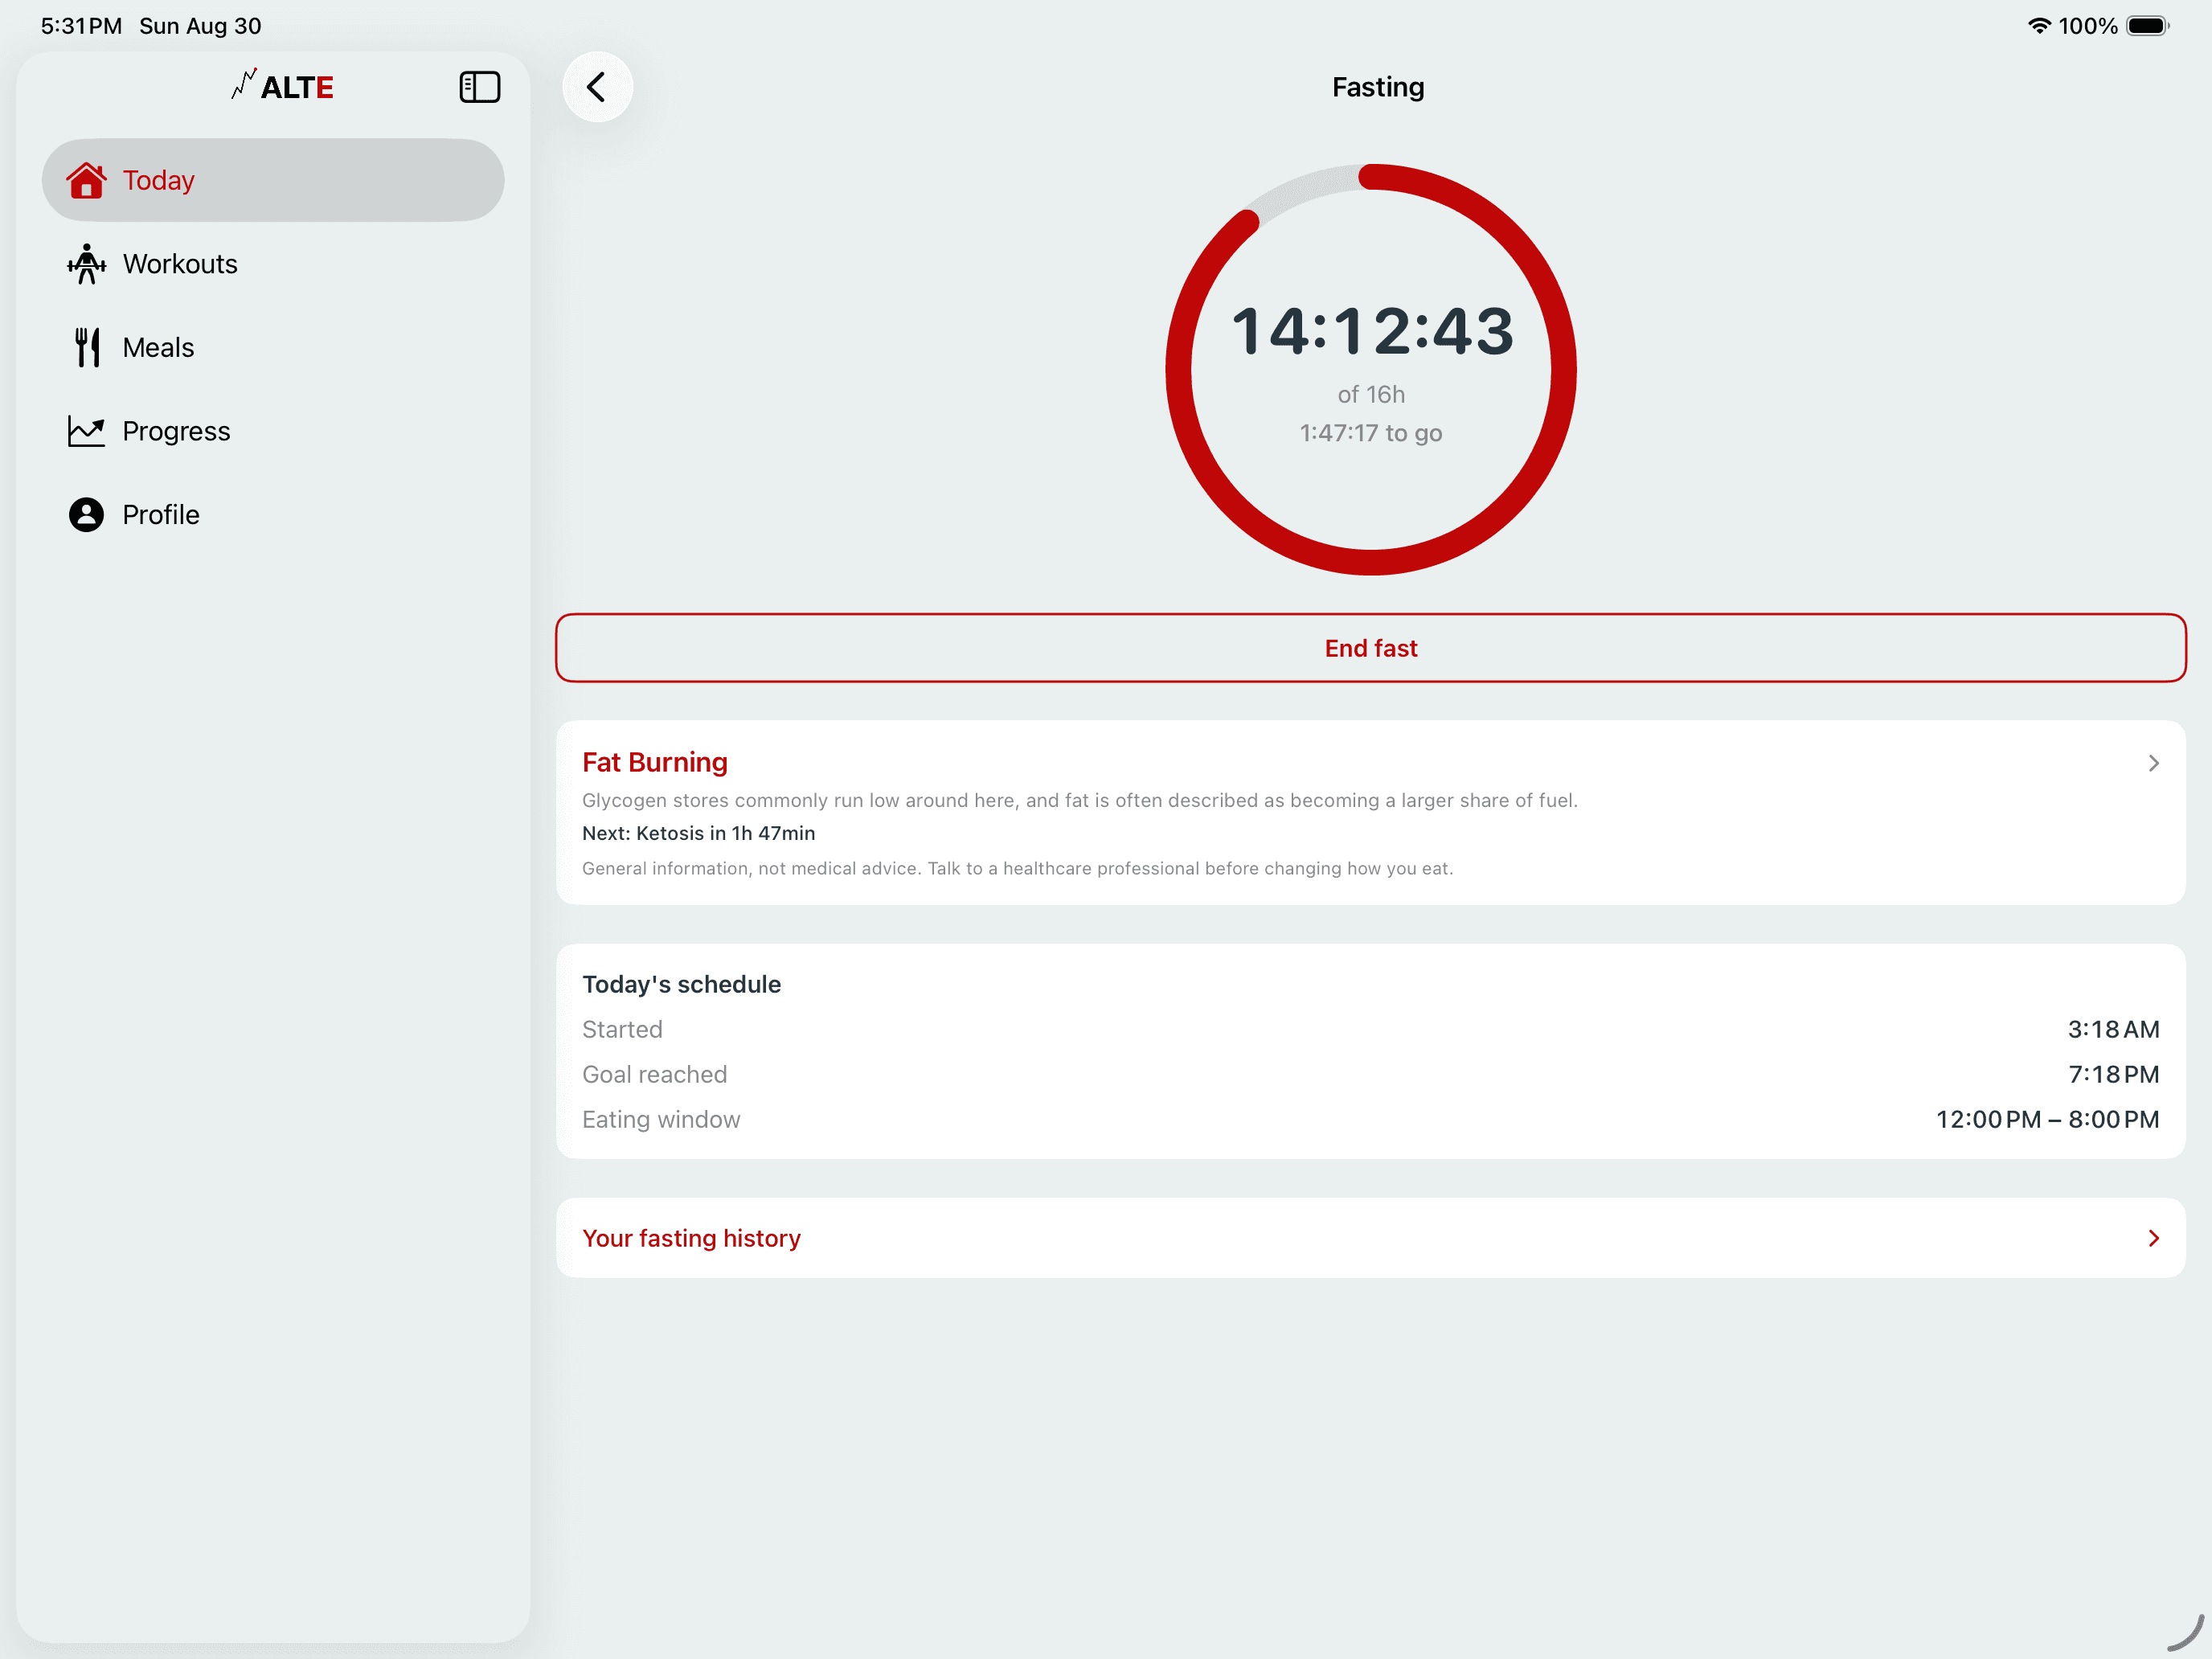Tap the circular fasting progress ring

(x=1371, y=369)
